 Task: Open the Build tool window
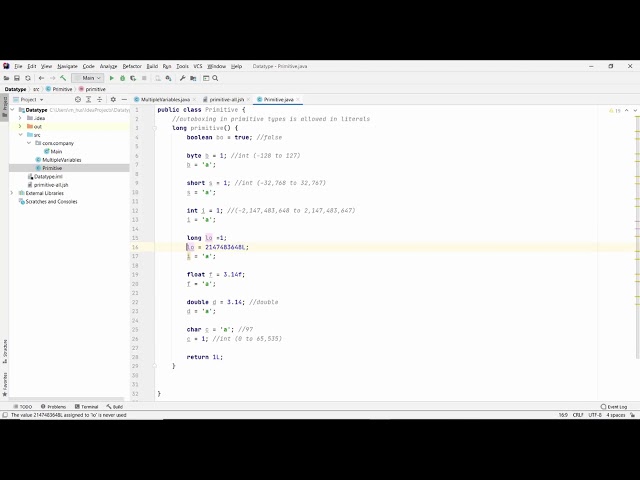[x=115, y=407]
